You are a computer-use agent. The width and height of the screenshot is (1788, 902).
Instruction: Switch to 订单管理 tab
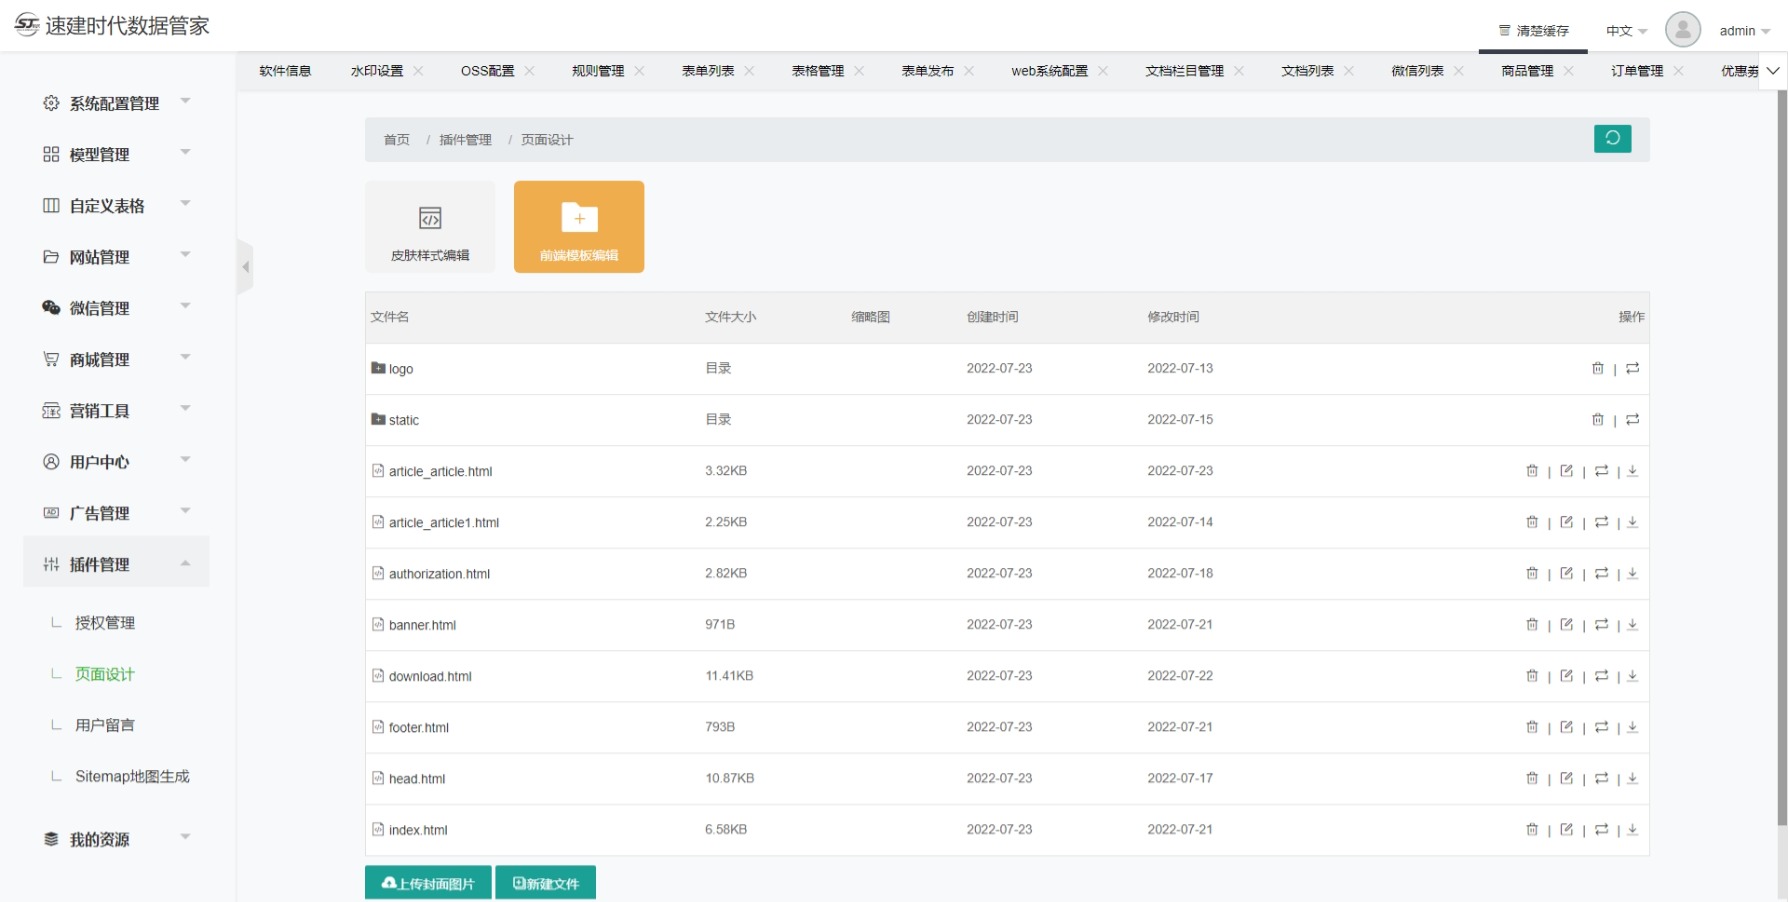pyautogui.click(x=1637, y=71)
